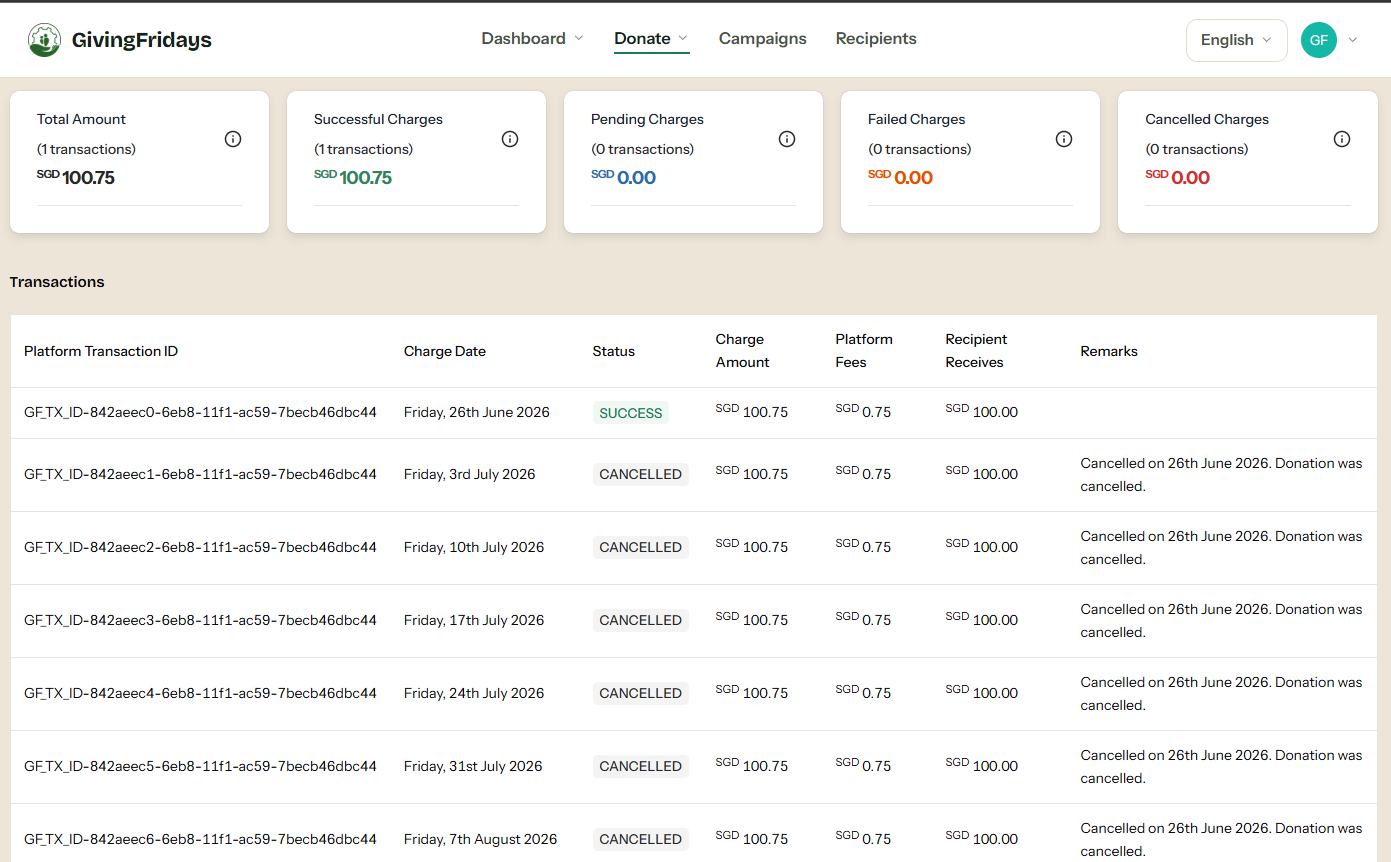This screenshot has width=1391, height=862.
Task: Expand the Dashboard menu
Action: click(x=532, y=39)
